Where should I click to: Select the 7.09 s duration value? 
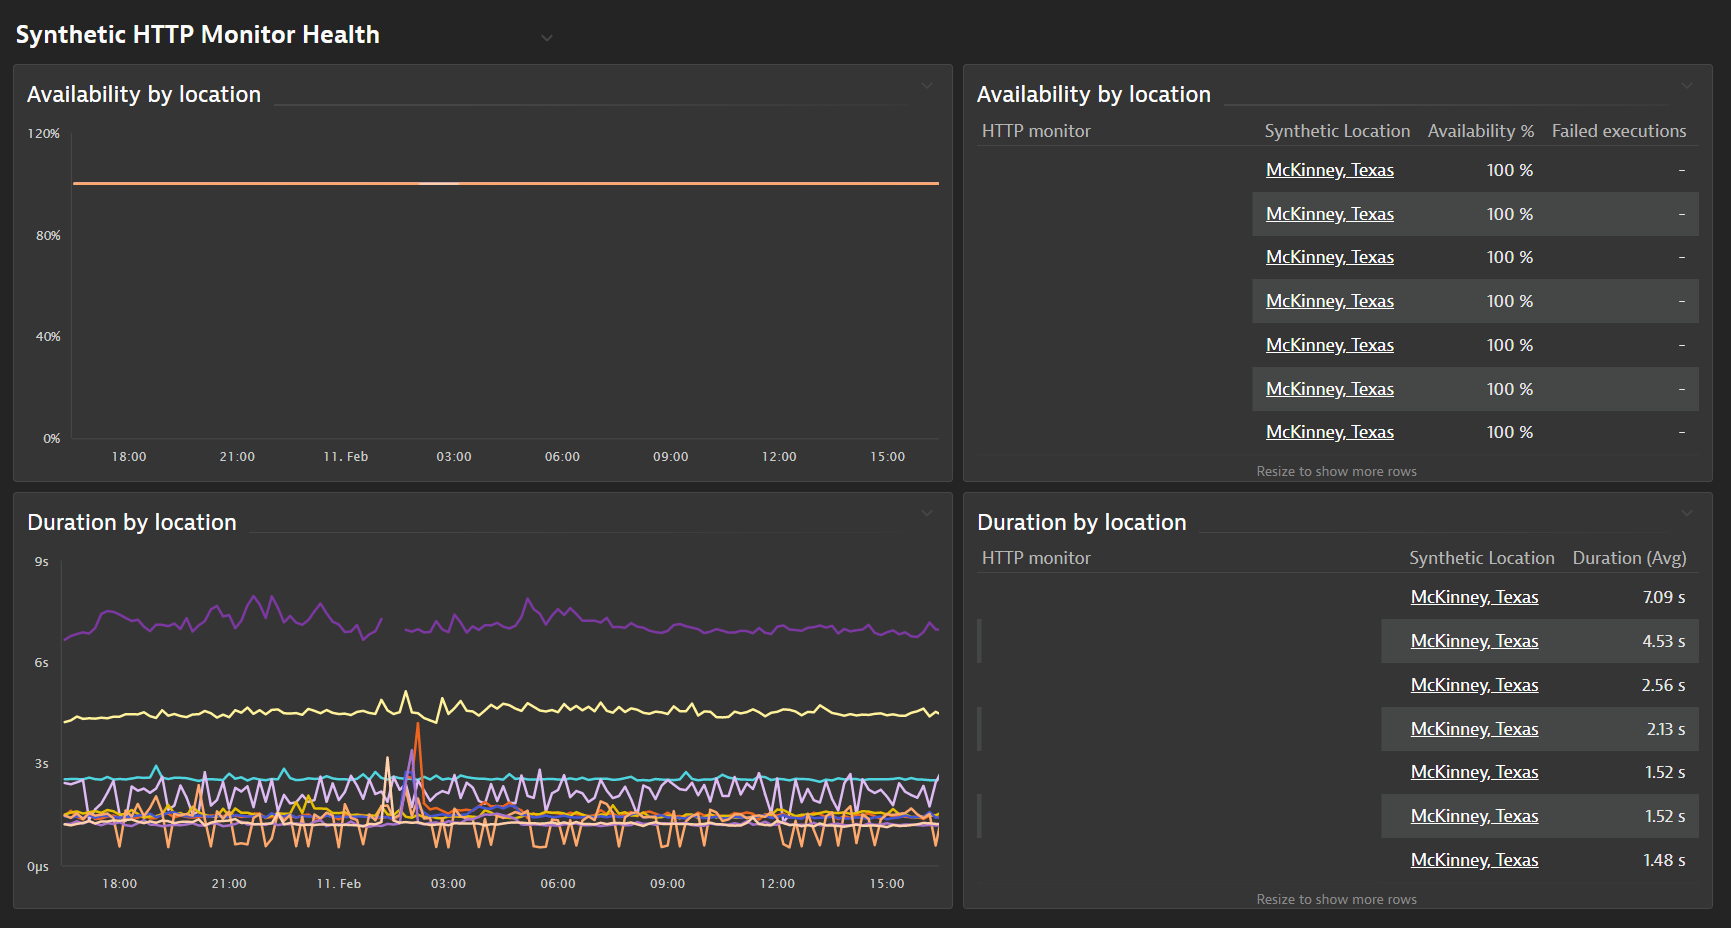[1664, 597]
